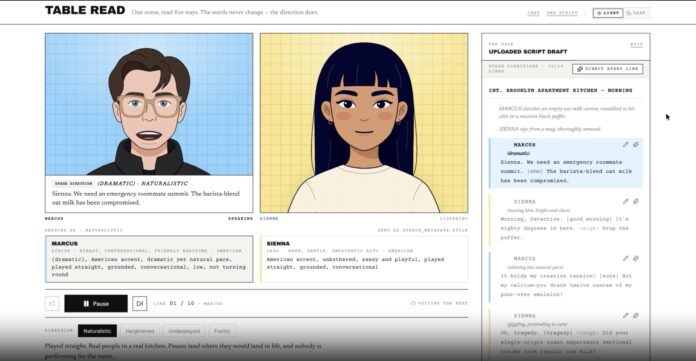The image size is (696, 361).
Task: Open the Marcus voice direction card
Action: (149, 259)
